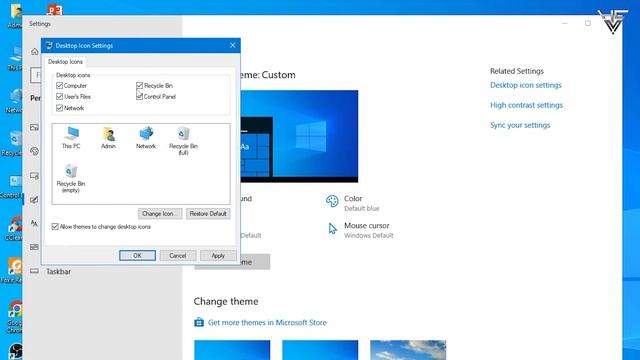The height and width of the screenshot is (360, 640).
Task: Open the Color Default blue setting
Action: click(353, 203)
